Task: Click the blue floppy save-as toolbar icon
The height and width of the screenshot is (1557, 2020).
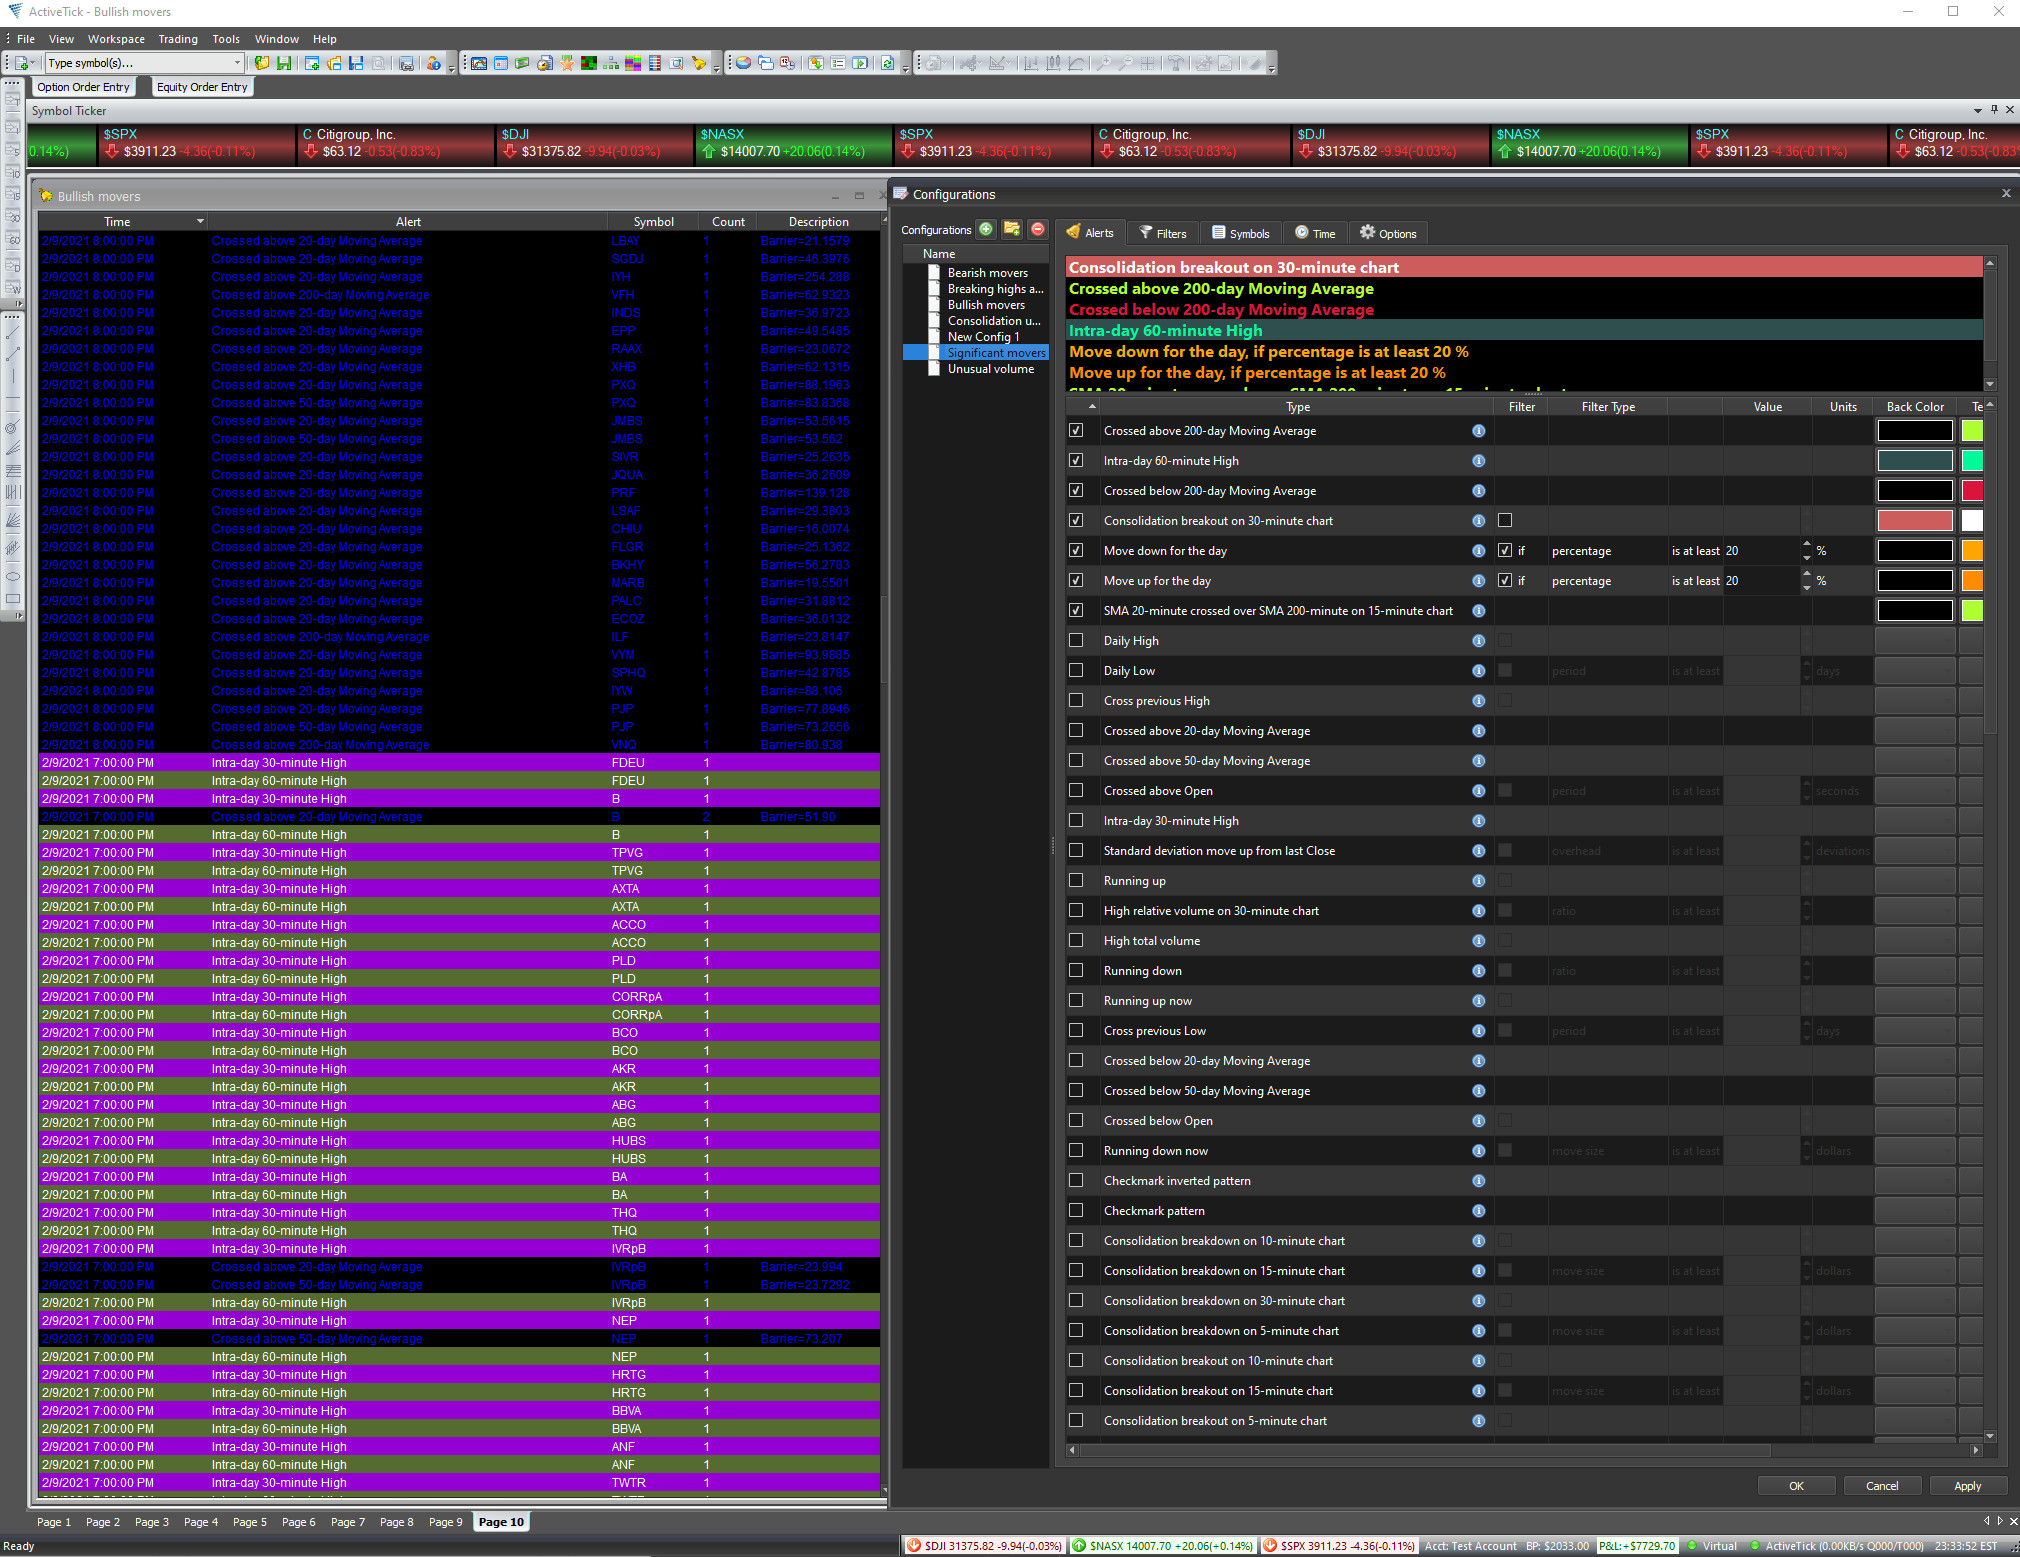Action: [356, 63]
